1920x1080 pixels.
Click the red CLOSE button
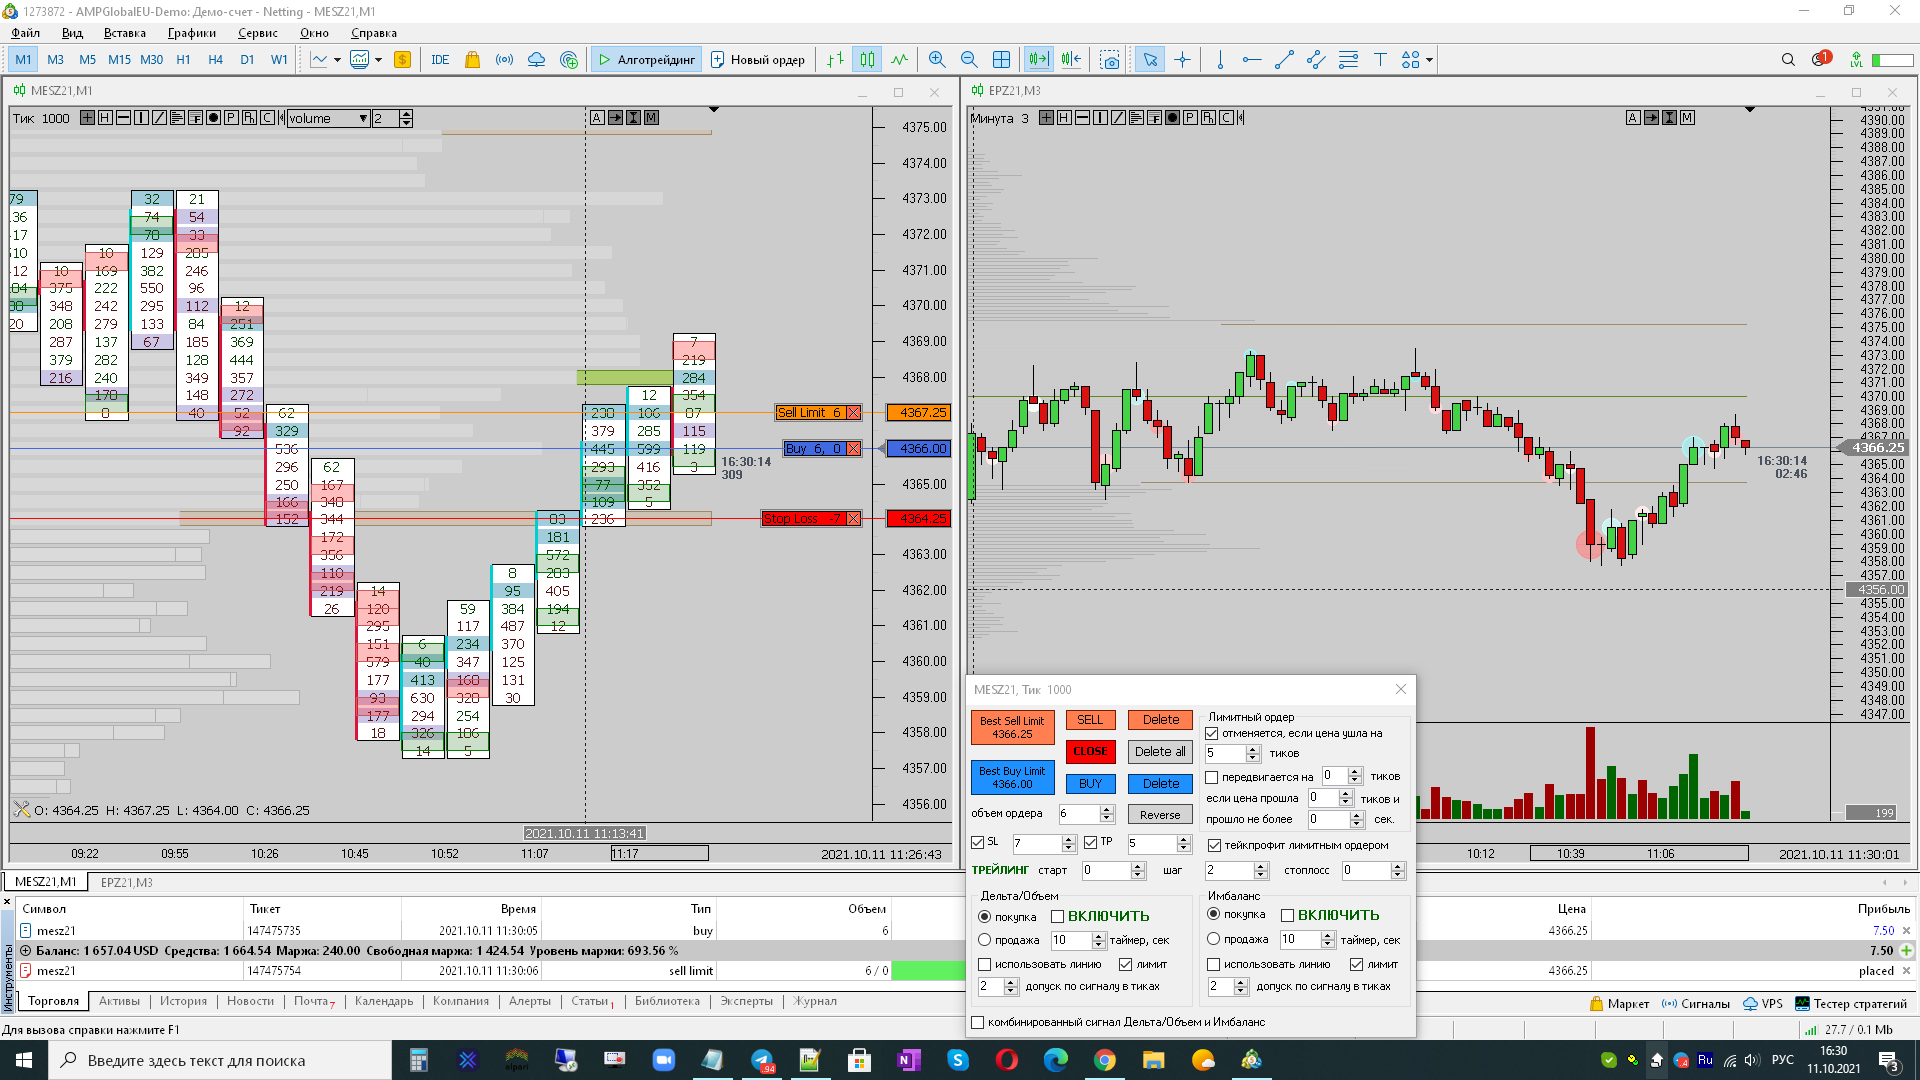click(x=1090, y=752)
